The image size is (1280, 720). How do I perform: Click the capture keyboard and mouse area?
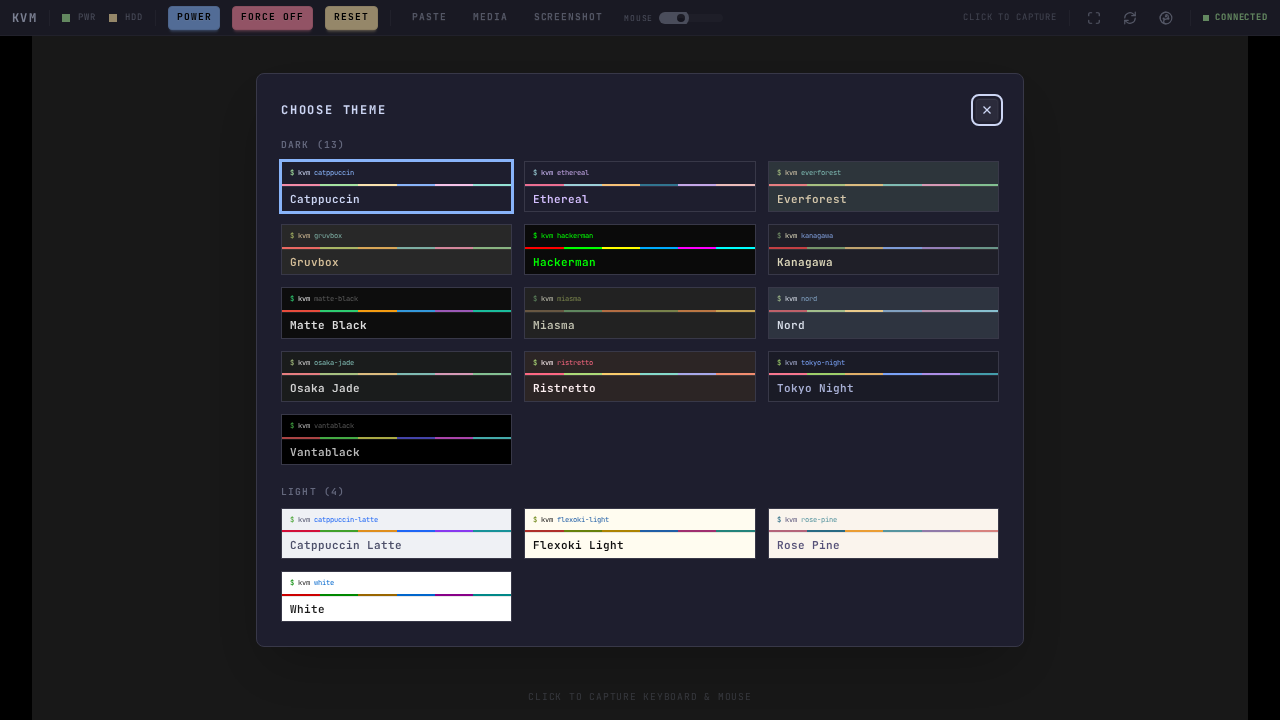(x=640, y=696)
